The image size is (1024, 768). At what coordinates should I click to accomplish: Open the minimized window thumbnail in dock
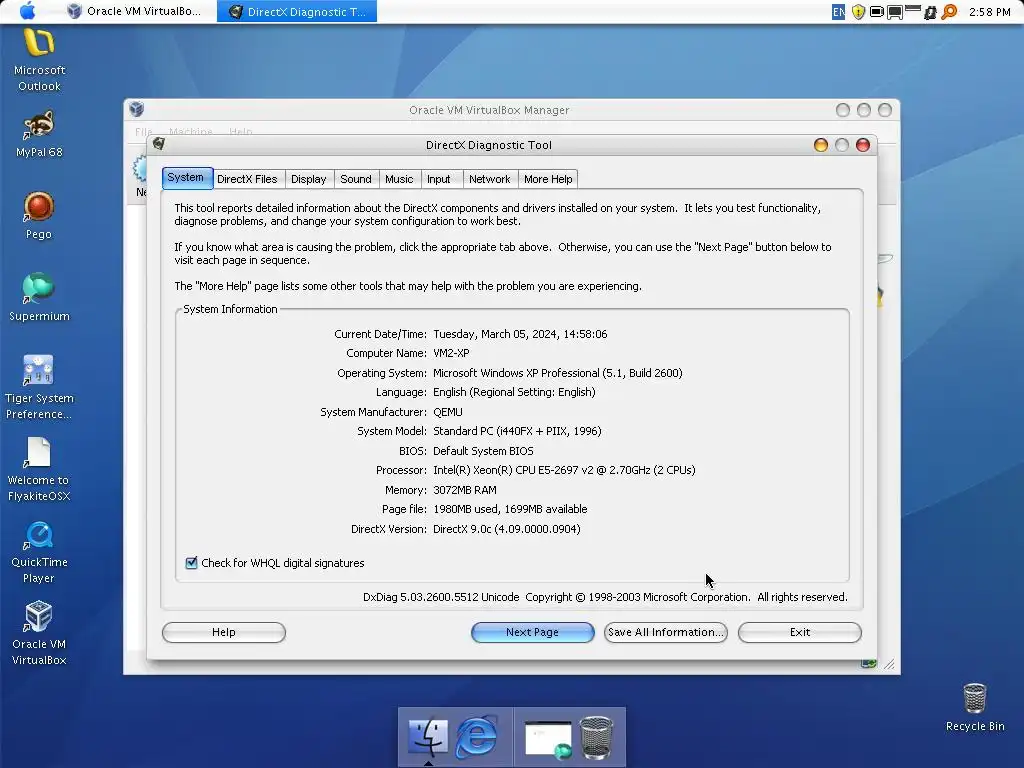click(548, 739)
